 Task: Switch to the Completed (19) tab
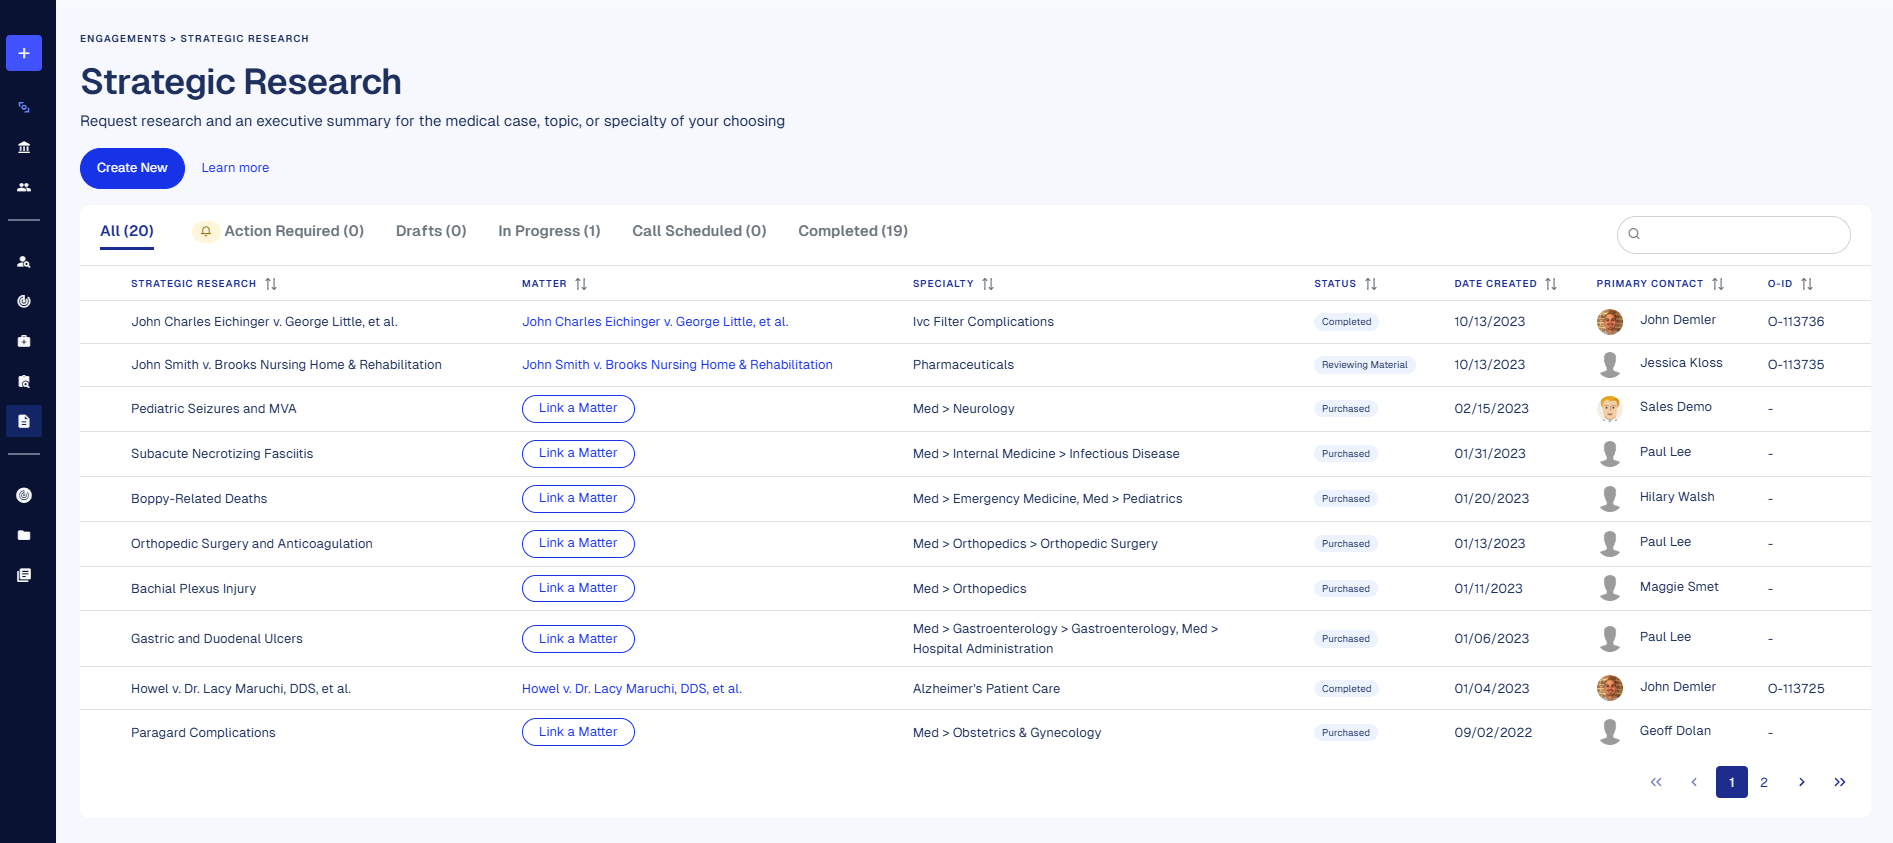click(x=852, y=231)
